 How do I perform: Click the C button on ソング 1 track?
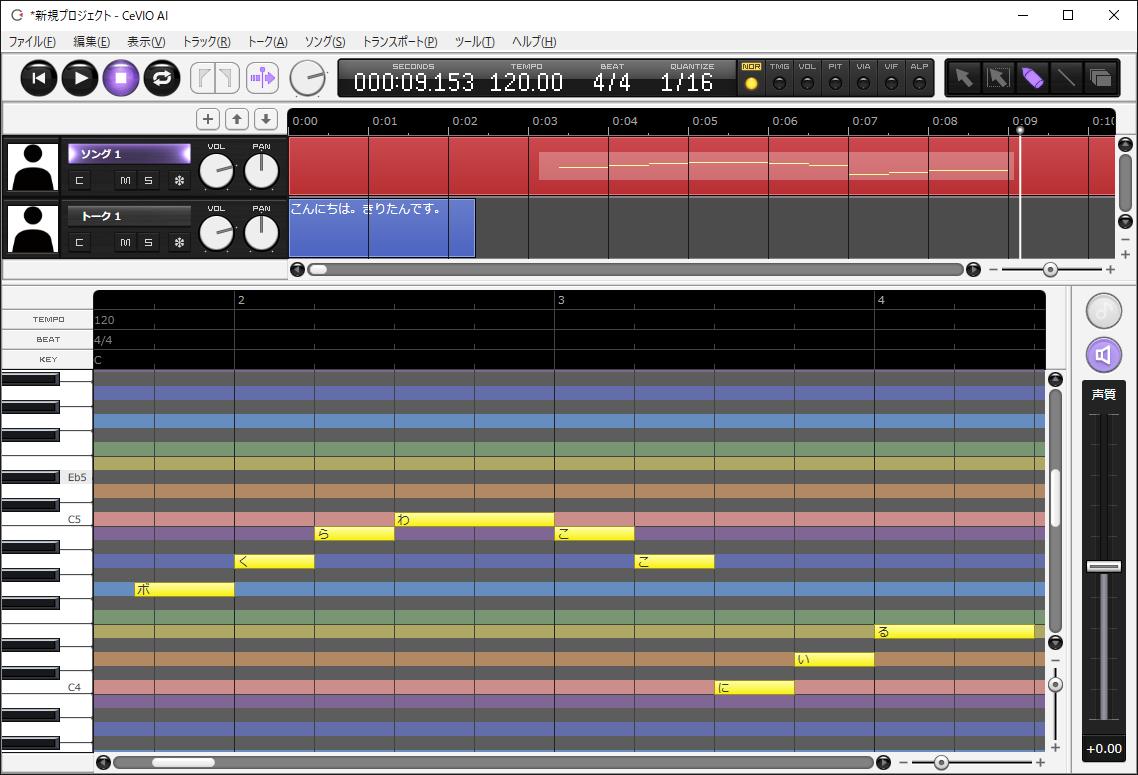80,180
